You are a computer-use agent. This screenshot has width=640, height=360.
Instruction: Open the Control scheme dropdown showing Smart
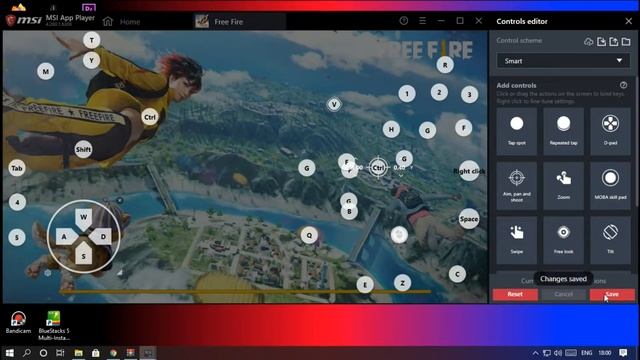(x=563, y=61)
